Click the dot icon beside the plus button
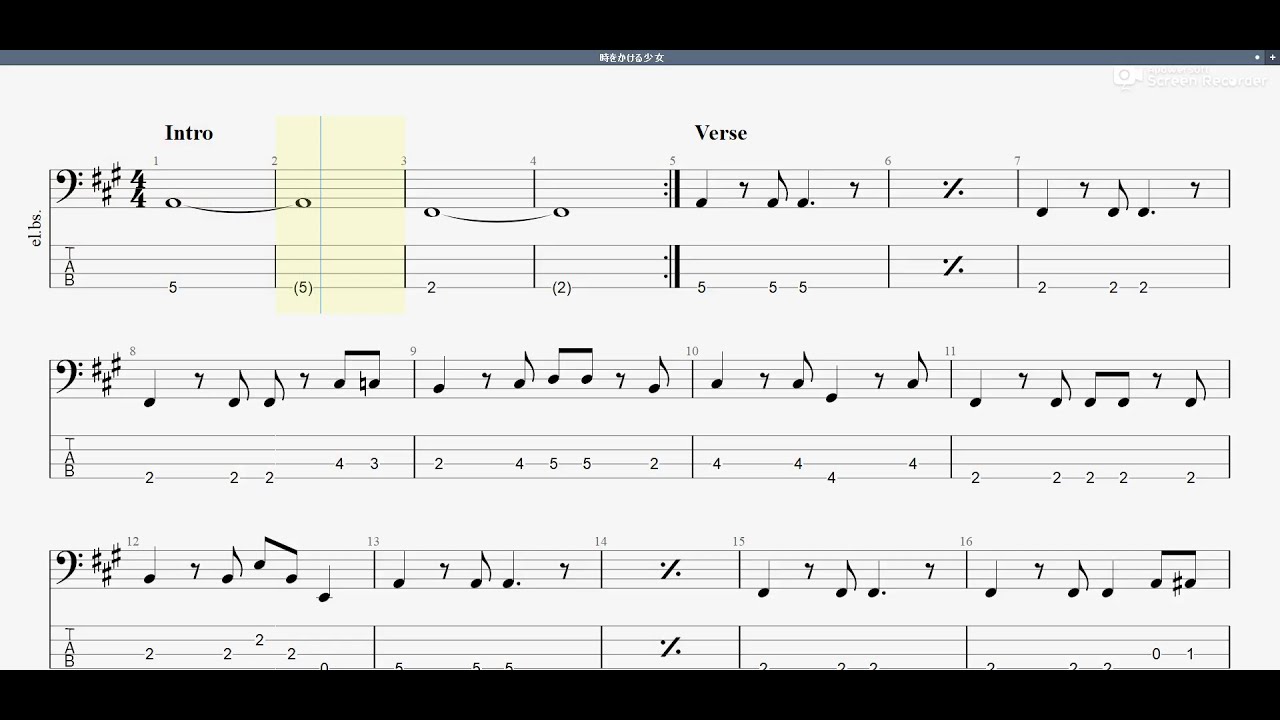 pos(1257,58)
